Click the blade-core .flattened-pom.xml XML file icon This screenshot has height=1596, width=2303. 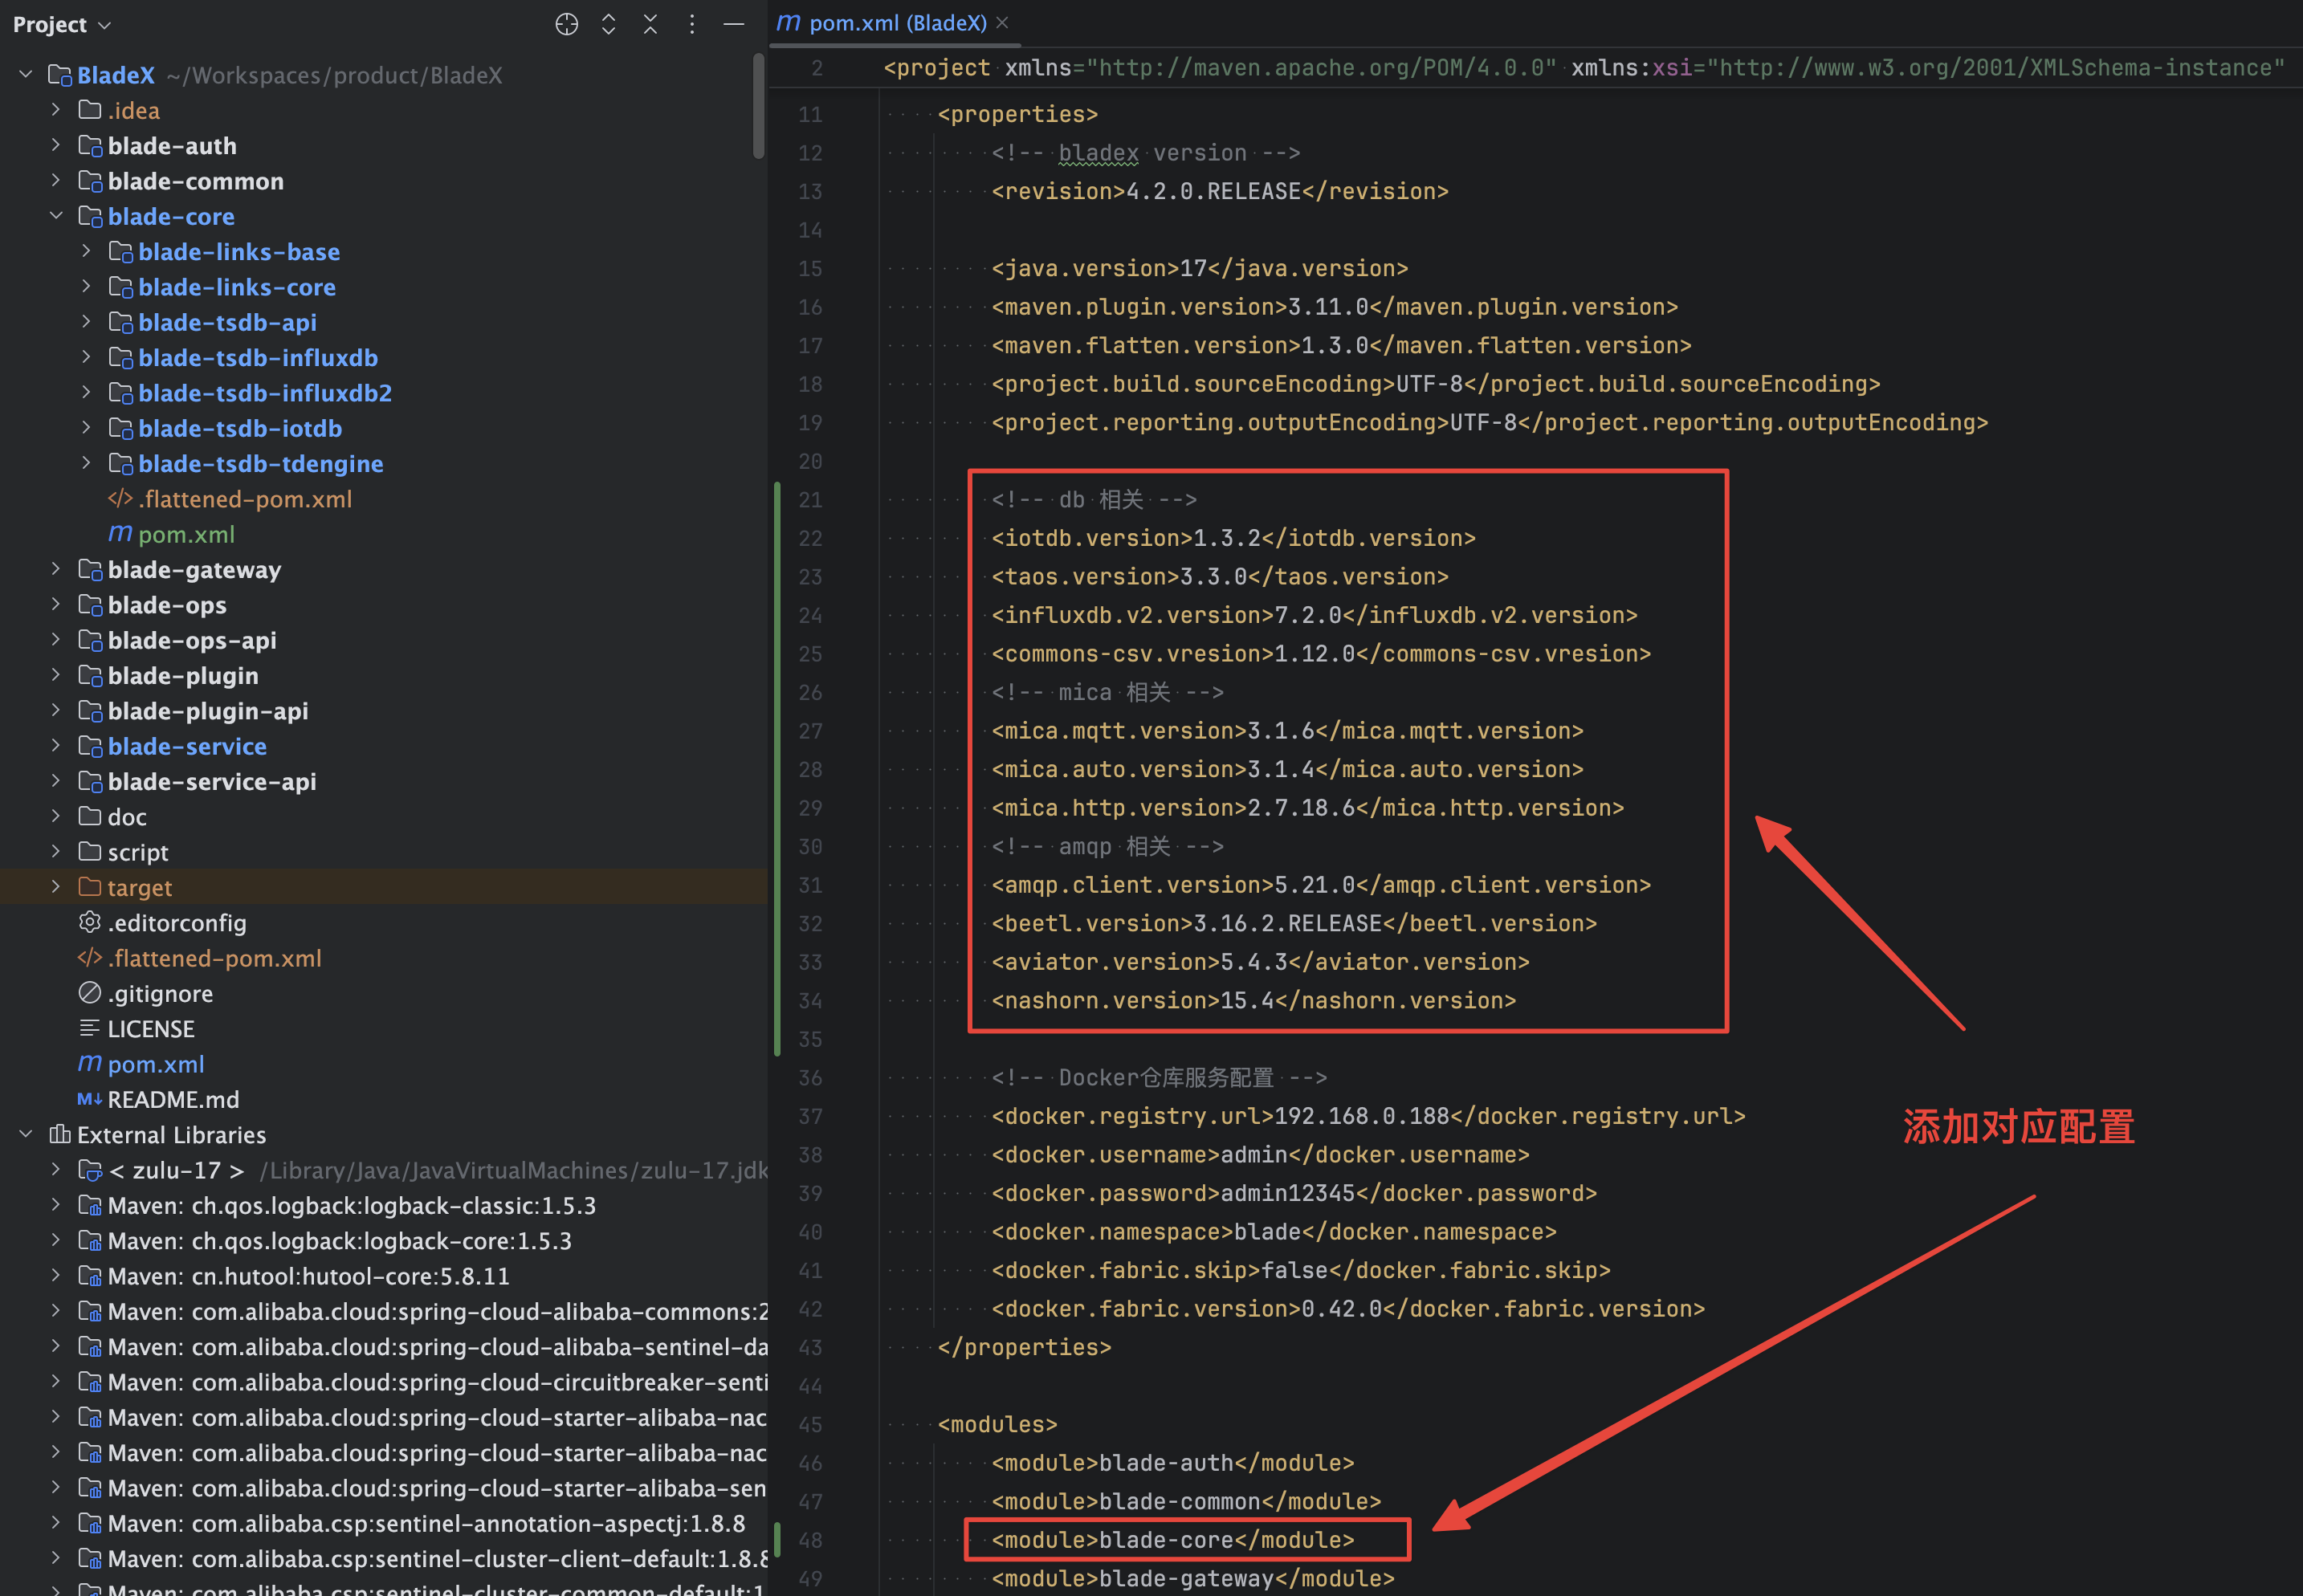click(120, 498)
